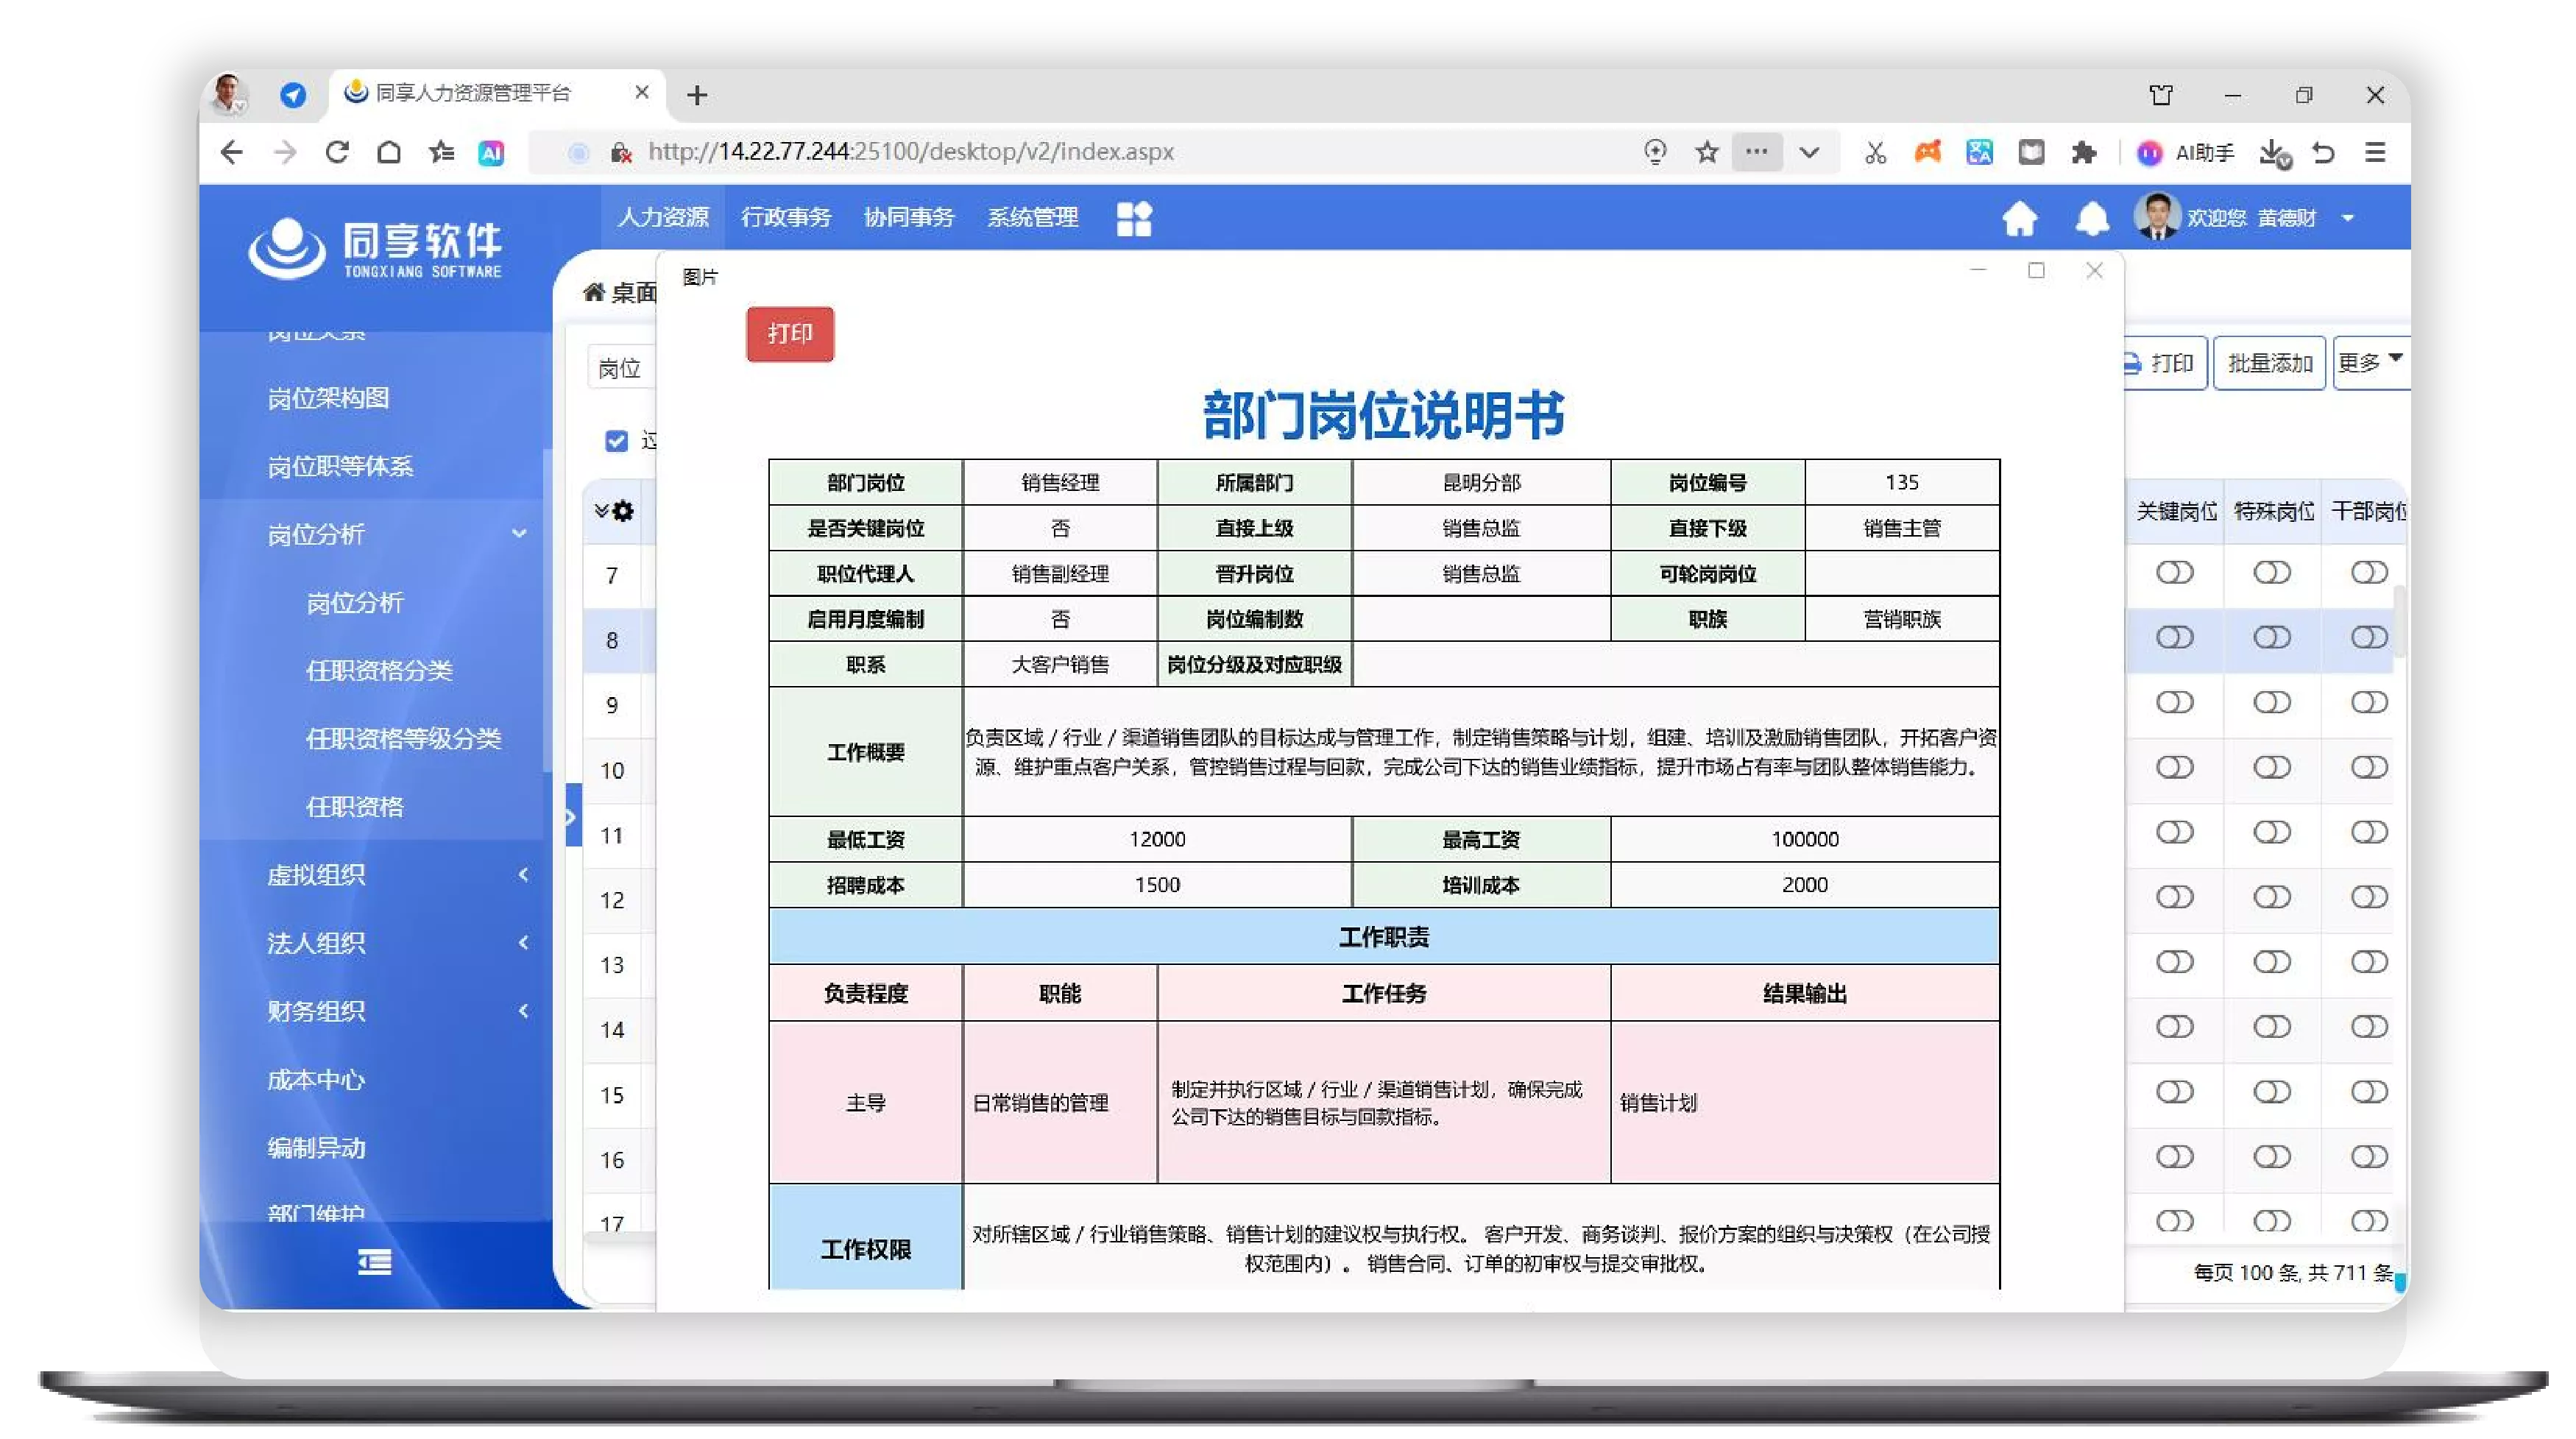Image resolution: width=2576 pixels, height=1439 pixels.
Task: Open 编制异动 in the sidebar
Action: coord(316,1148)
